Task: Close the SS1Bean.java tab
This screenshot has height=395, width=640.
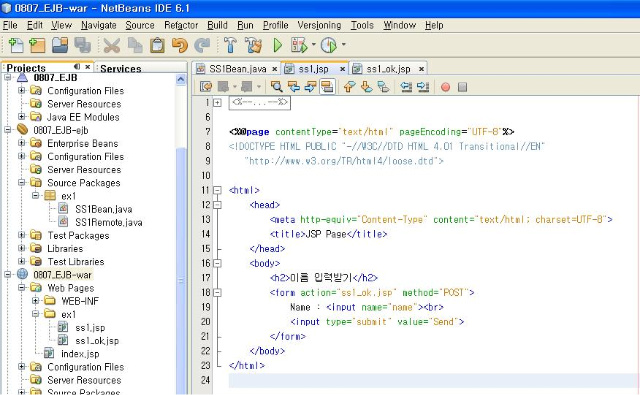Action: point(275,69)
